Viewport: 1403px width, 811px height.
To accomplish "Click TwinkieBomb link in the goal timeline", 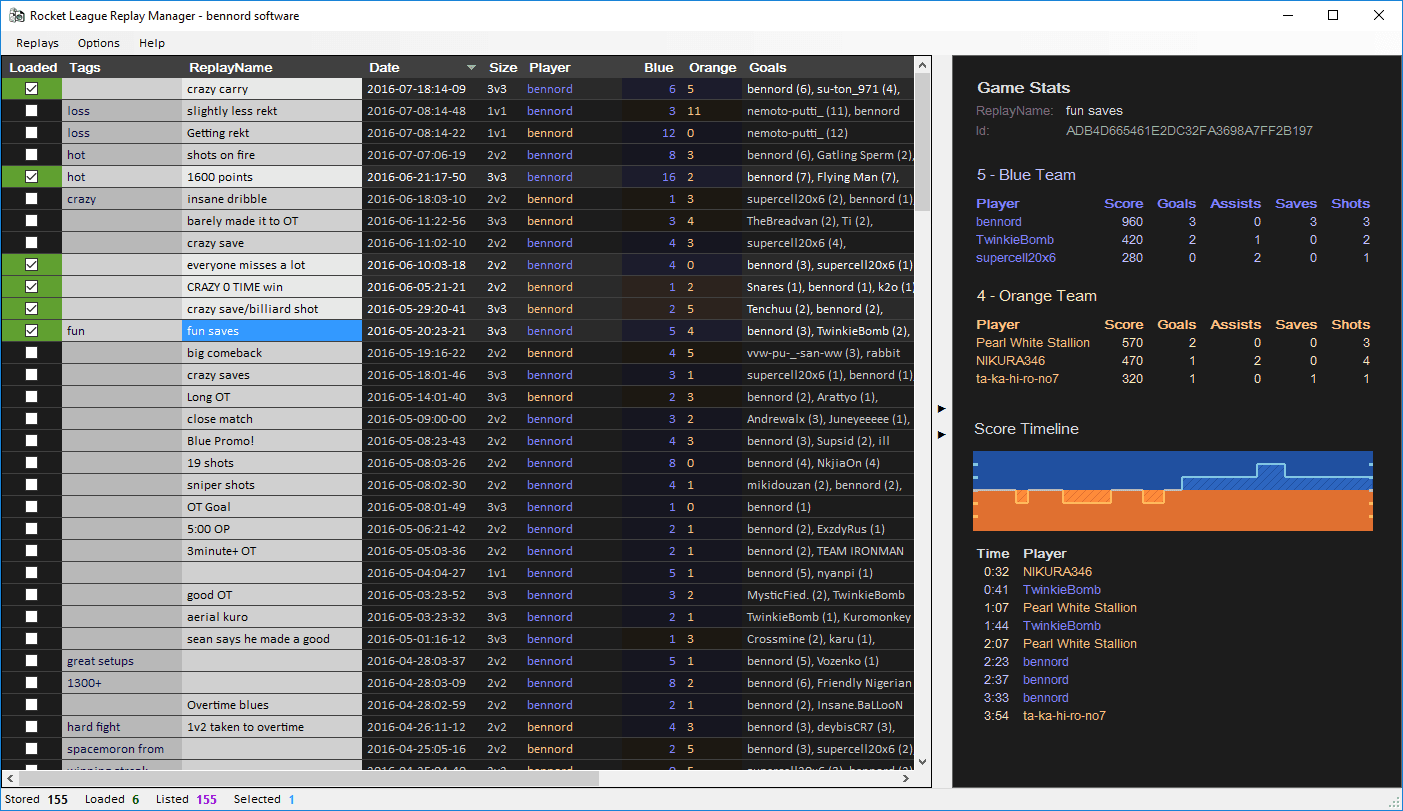I will coord(1061,589).
